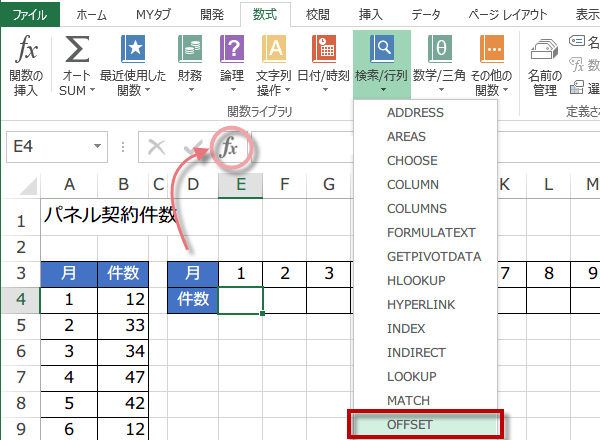Switch to the MYタブ tab

point(153,15)
